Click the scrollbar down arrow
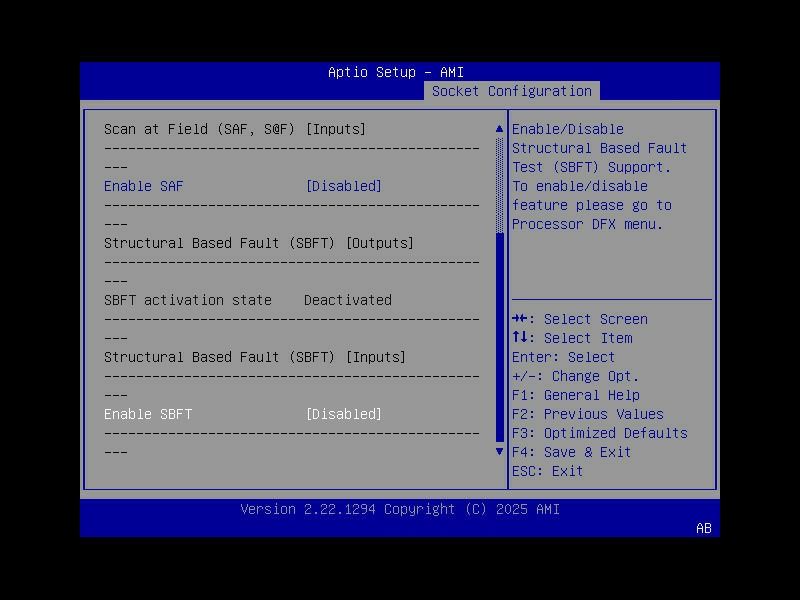Viewport: 800px width, 600px height. (499, 451)
